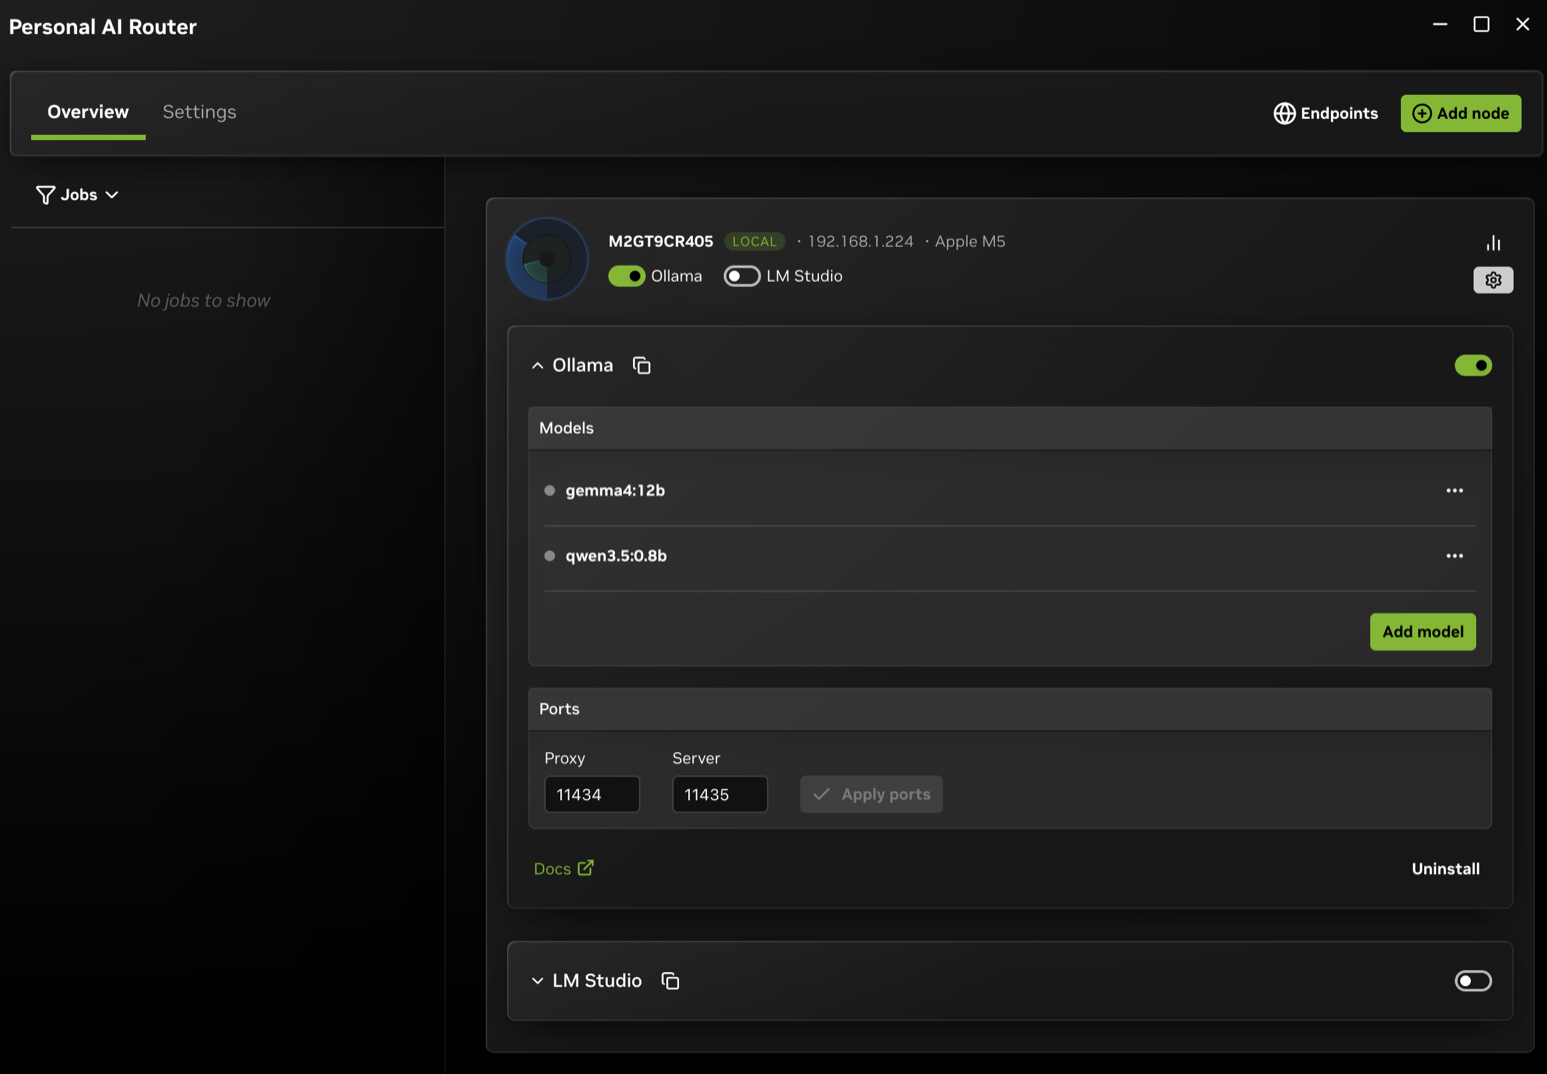
Task: Click the M2GT9CR405 node avatar
Action: pos(547,259)
